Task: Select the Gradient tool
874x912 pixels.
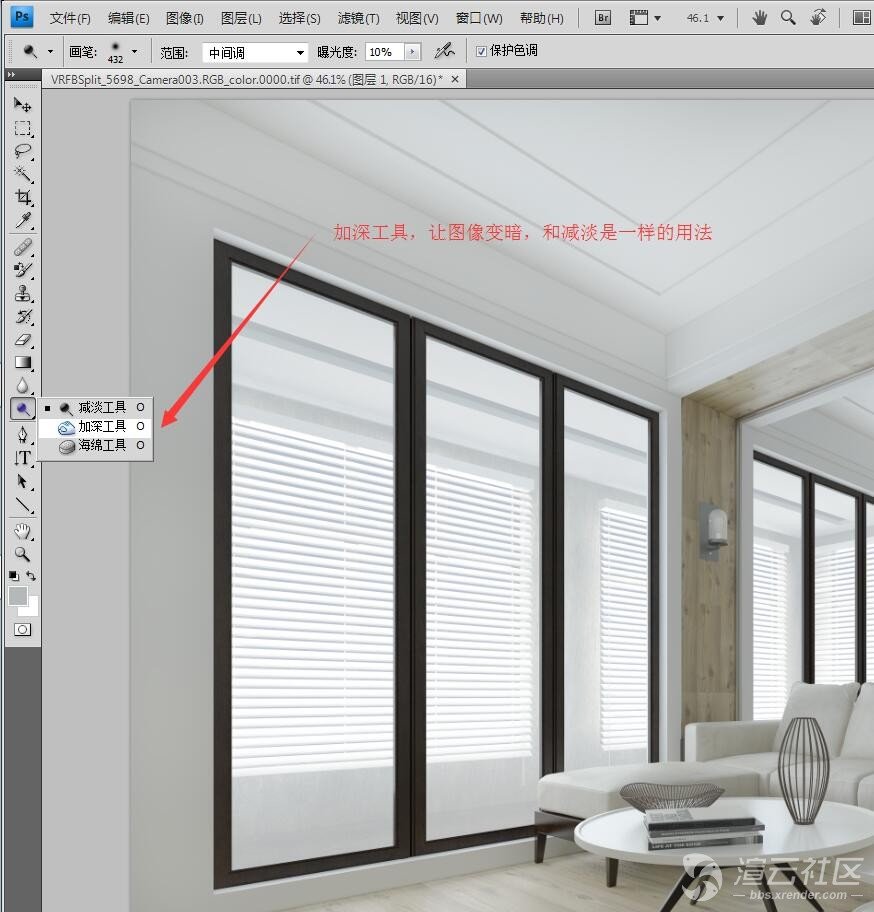Action: pyautogui.click(x=23, y=362)
